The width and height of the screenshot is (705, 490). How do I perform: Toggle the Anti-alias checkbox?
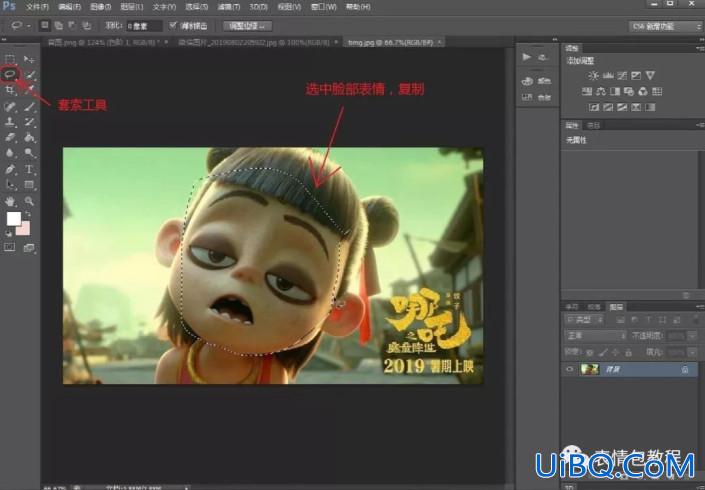coord(173,26)
